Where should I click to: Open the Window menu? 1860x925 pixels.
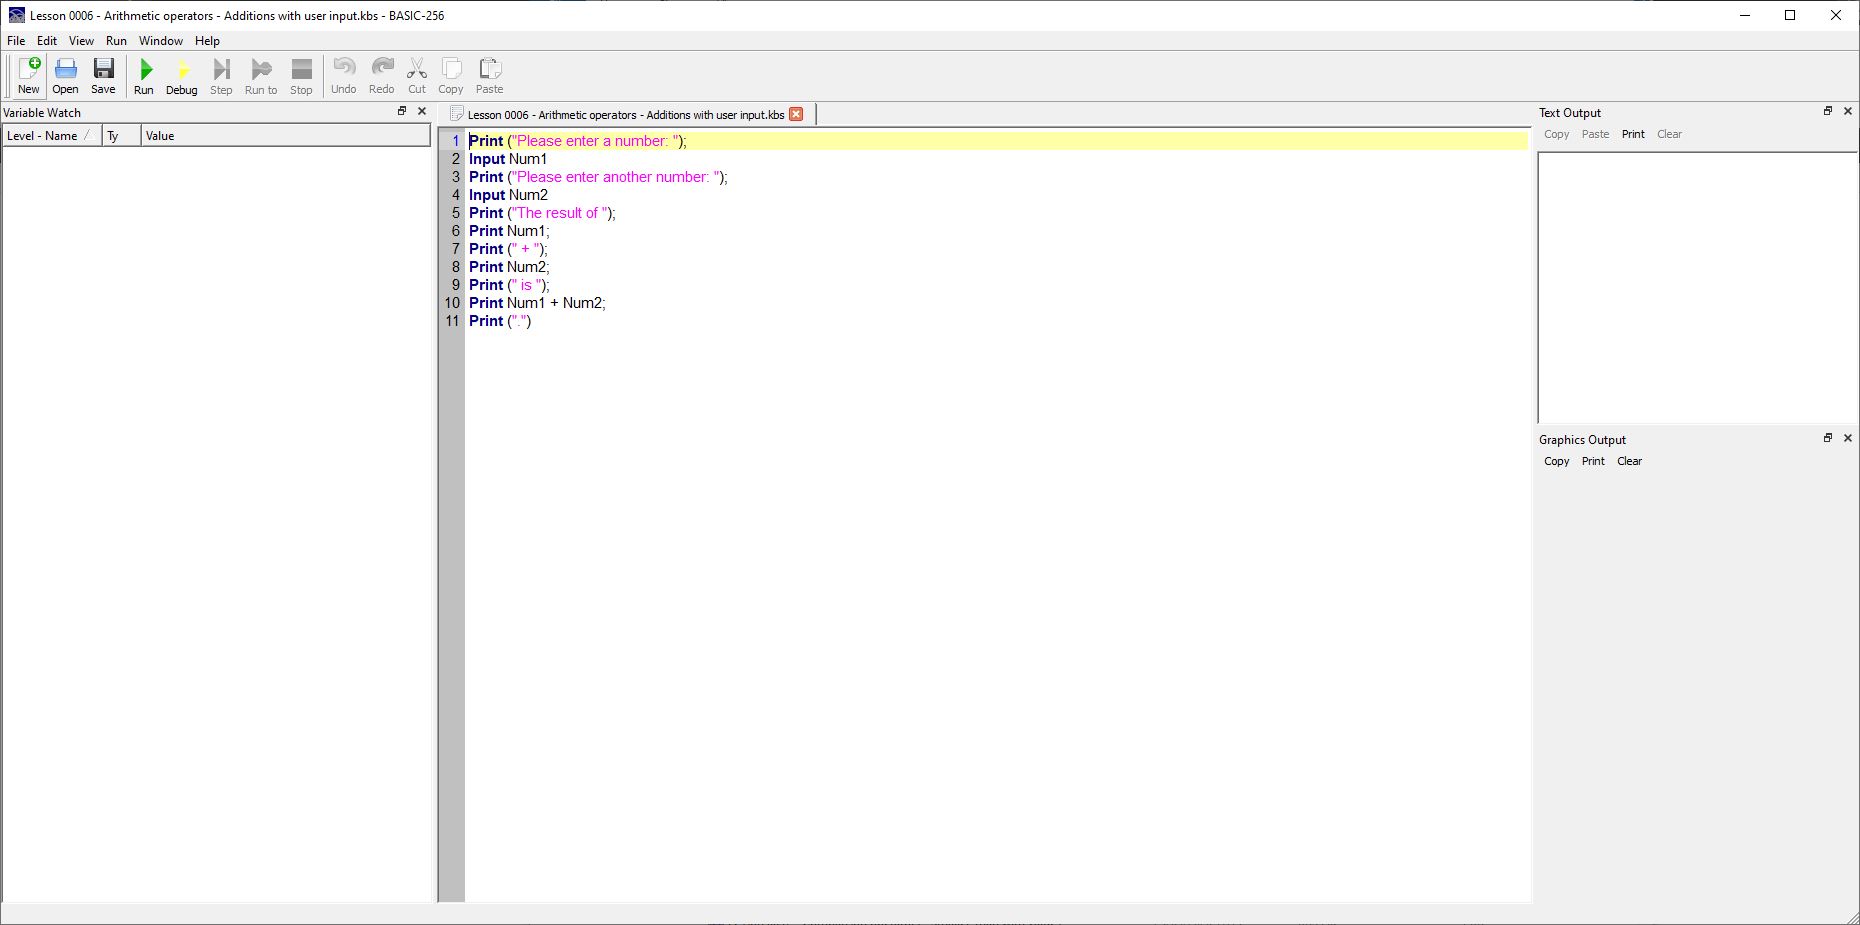point(160,41)
